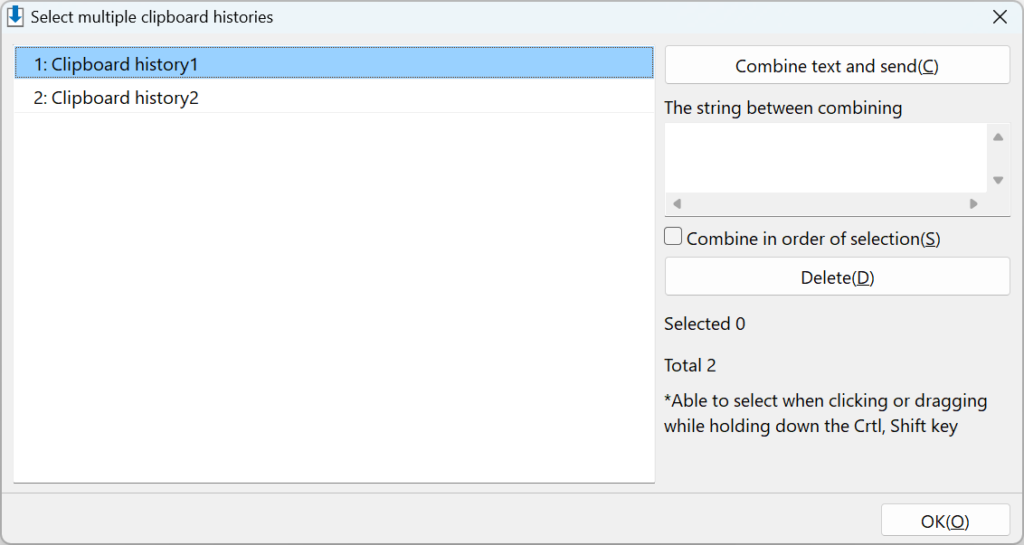Click the Total 2 counter text
This screenshot has width=1024, height=545.
tap(690, 366)
